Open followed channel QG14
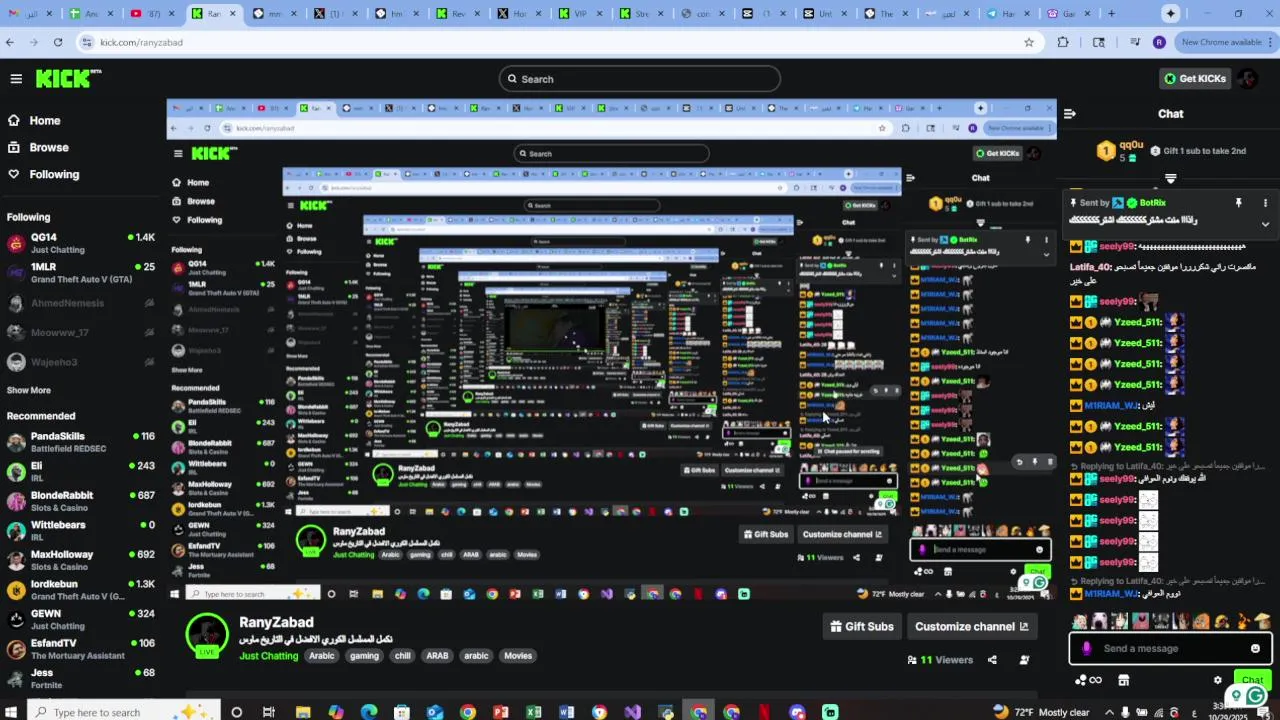The image size is (1280, 720). (80, 243)
